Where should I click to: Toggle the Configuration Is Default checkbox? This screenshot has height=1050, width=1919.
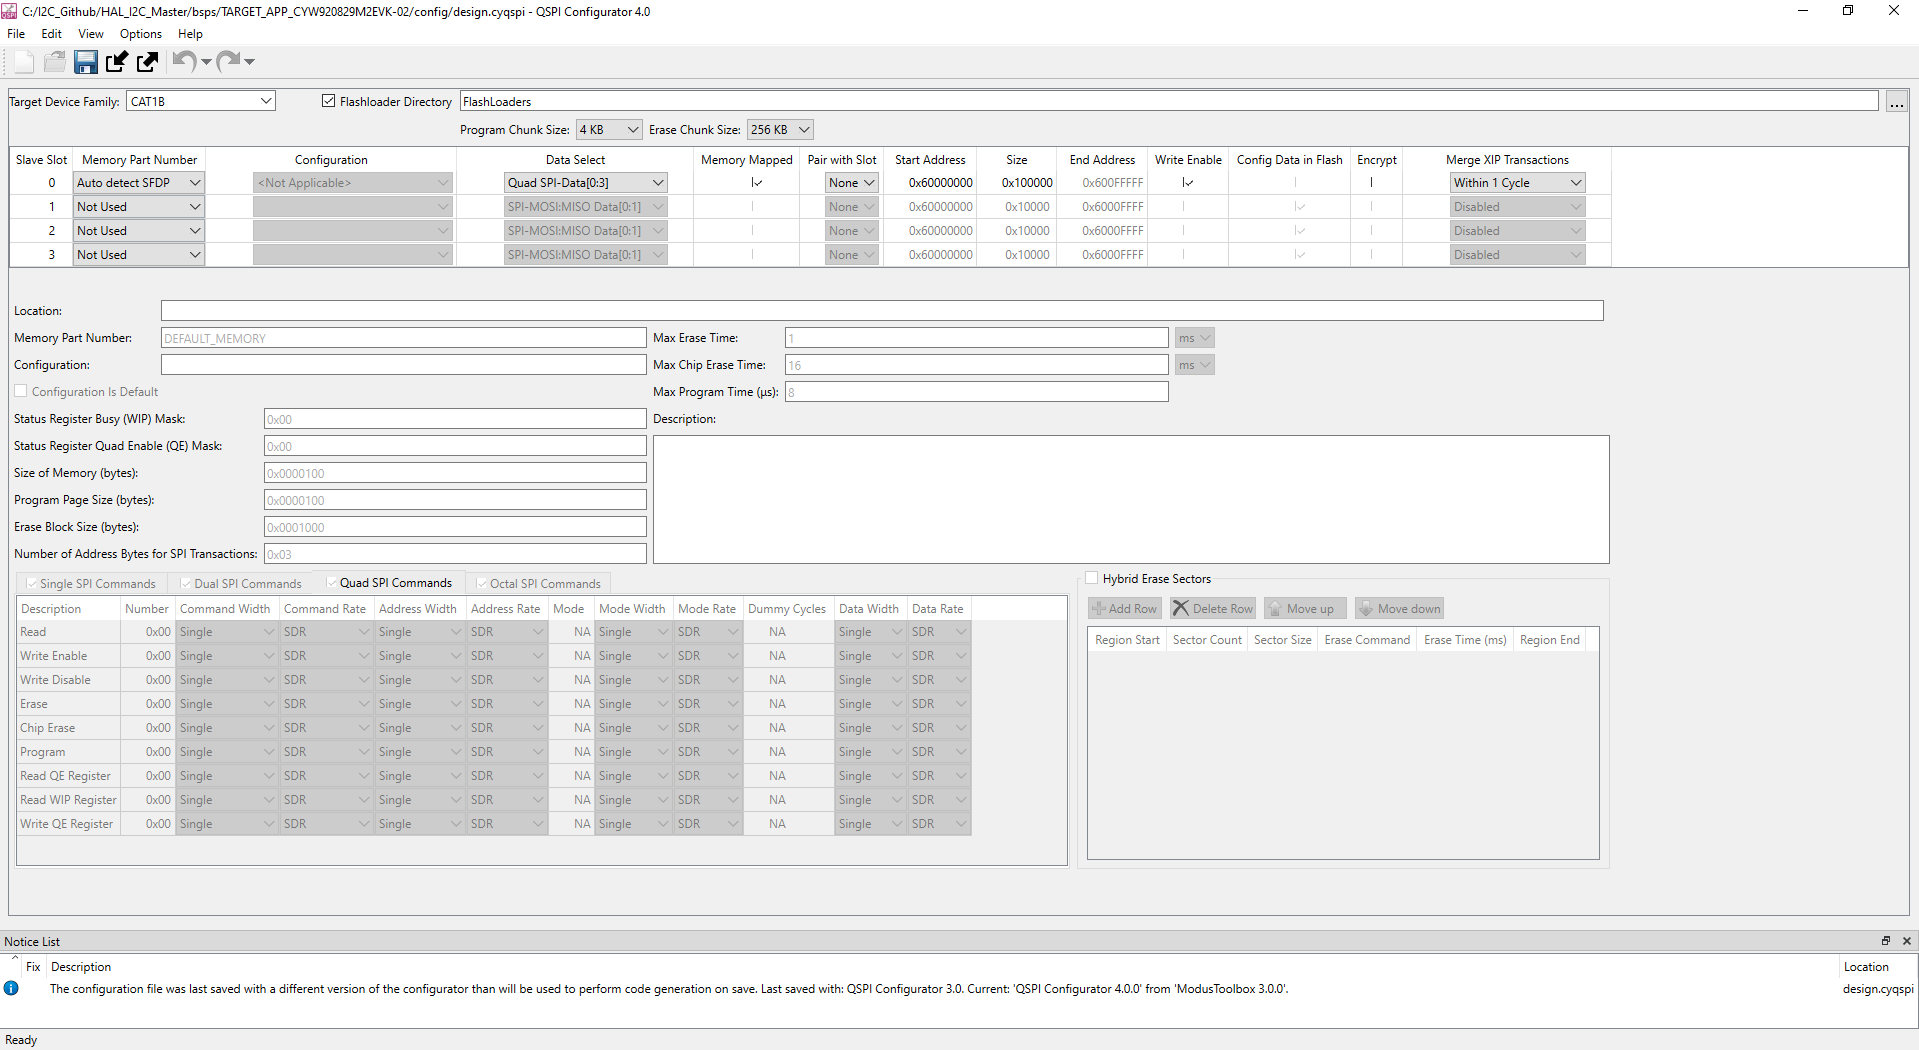pos(21,391)
